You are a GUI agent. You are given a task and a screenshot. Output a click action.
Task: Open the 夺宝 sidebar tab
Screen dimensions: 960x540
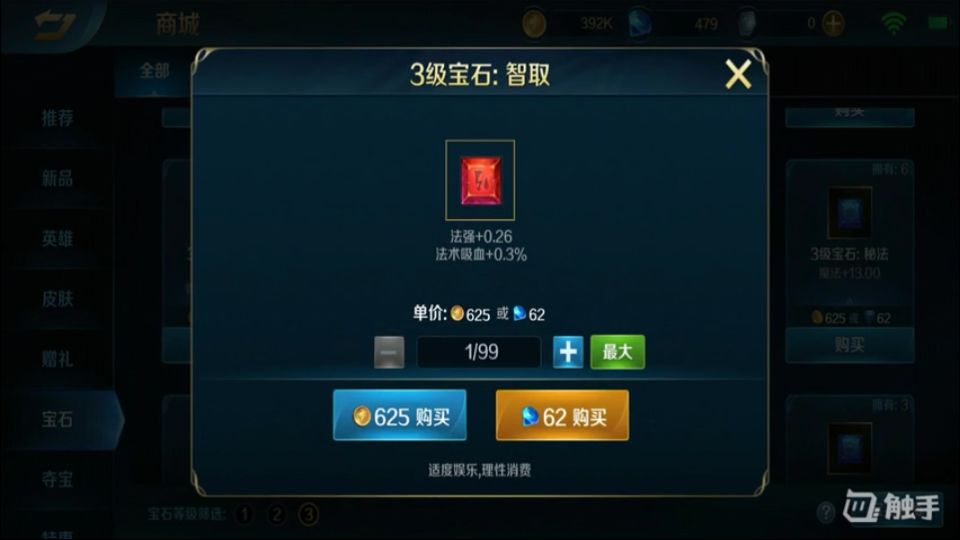click(57, 479)
